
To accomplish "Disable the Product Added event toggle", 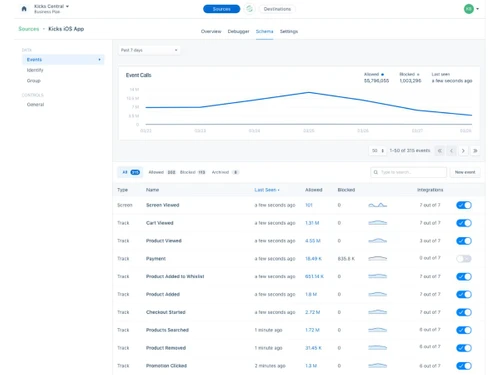I will [x=464, y=294].
